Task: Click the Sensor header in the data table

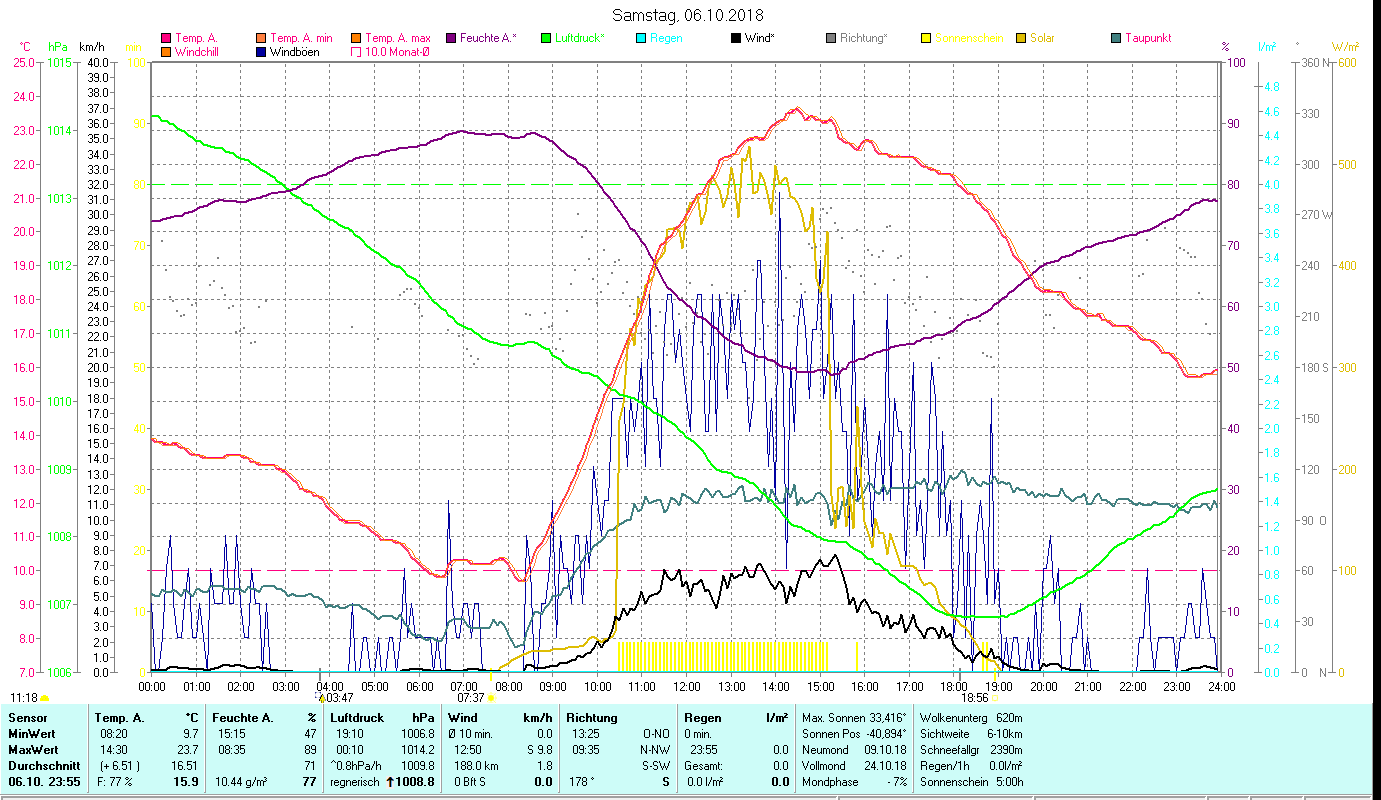Action: [27, 718]
